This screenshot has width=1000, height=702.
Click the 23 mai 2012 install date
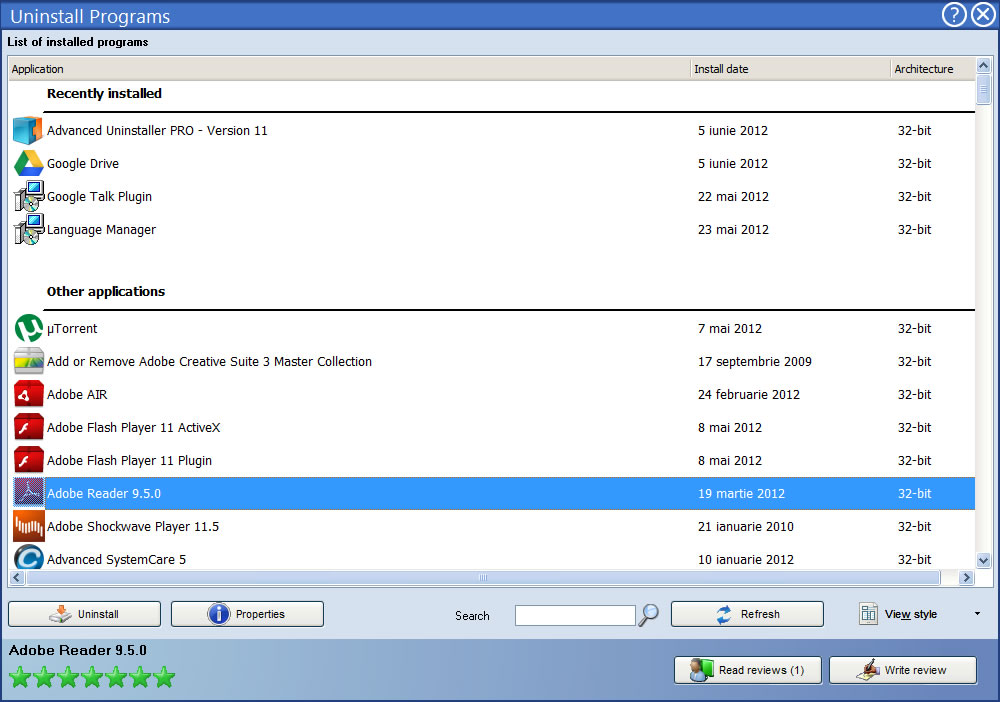tap(733, 230)
